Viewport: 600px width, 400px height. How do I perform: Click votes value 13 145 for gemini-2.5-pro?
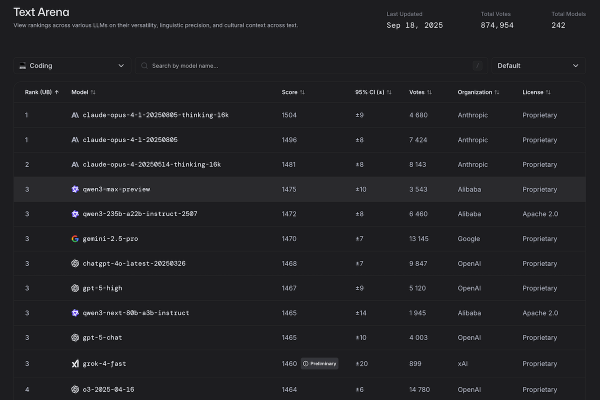[419, 239]
